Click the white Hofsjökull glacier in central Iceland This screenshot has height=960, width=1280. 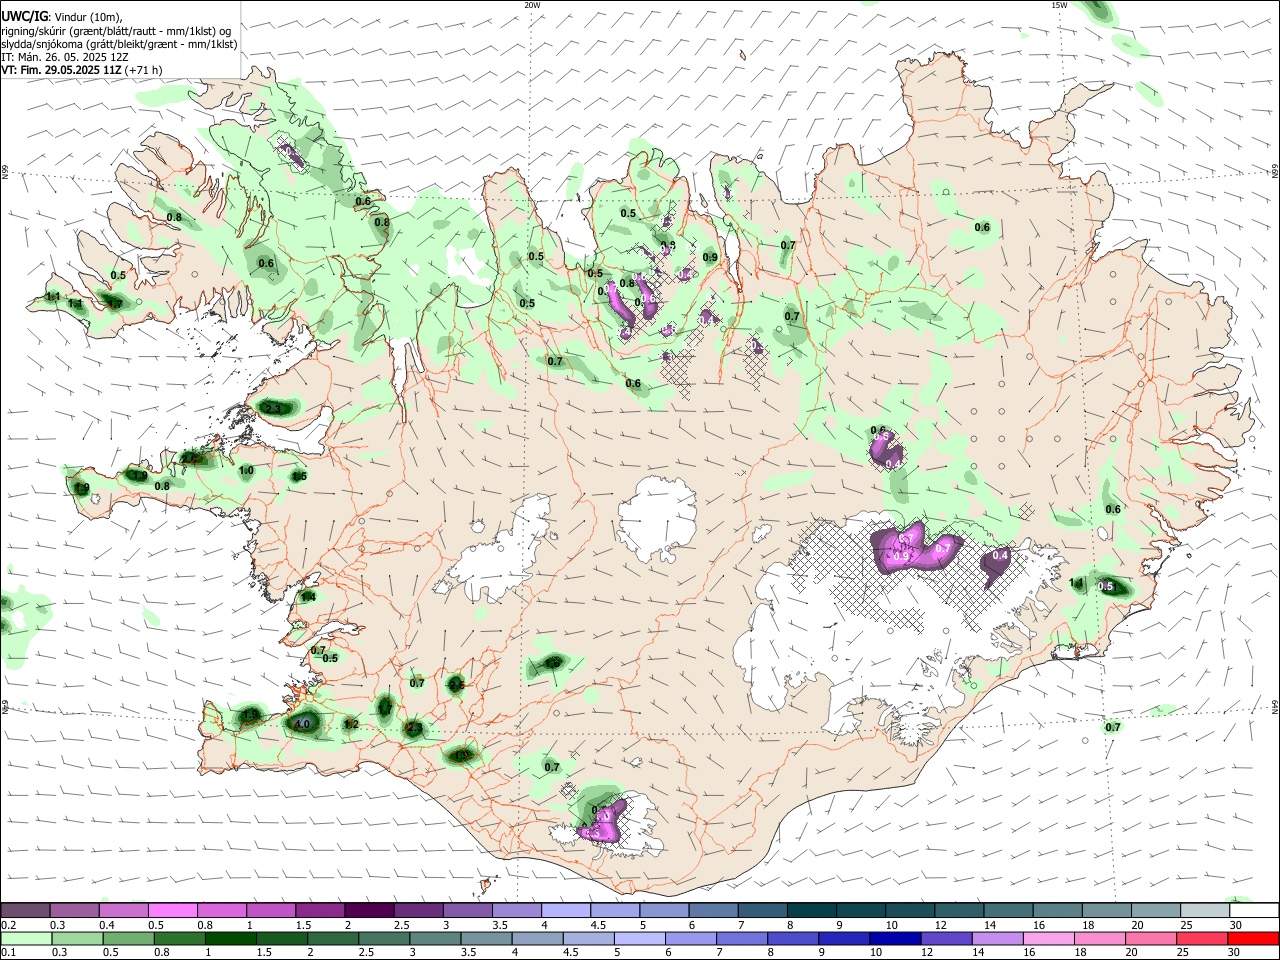657,520
